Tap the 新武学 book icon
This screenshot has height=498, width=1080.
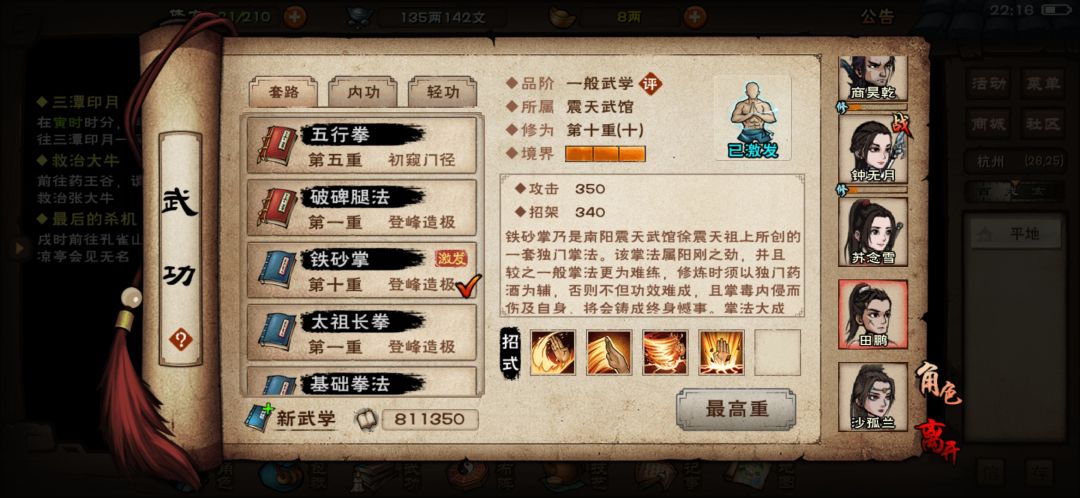(258, 418)
